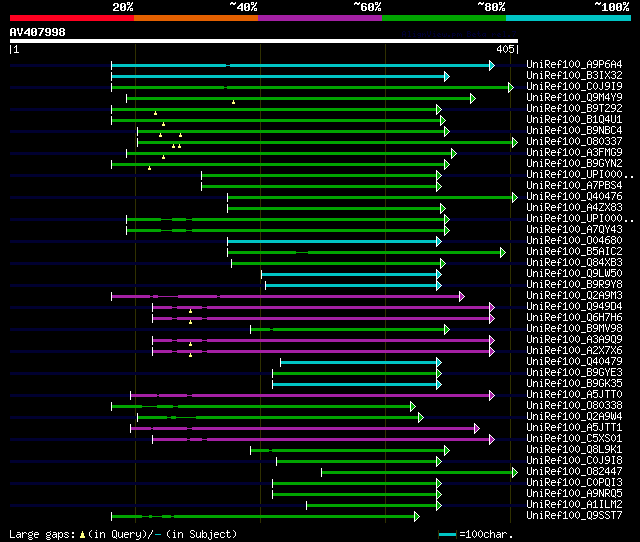Select the UniRef100_Q2A9W4 label

[574, 417]
